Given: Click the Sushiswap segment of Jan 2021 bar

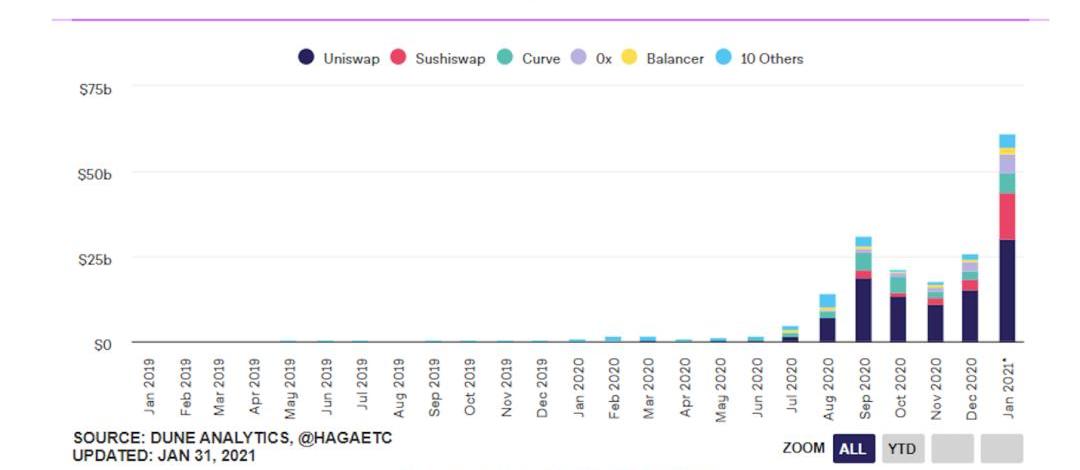Looking at the screenshot, I should [x=1007, y=216].
